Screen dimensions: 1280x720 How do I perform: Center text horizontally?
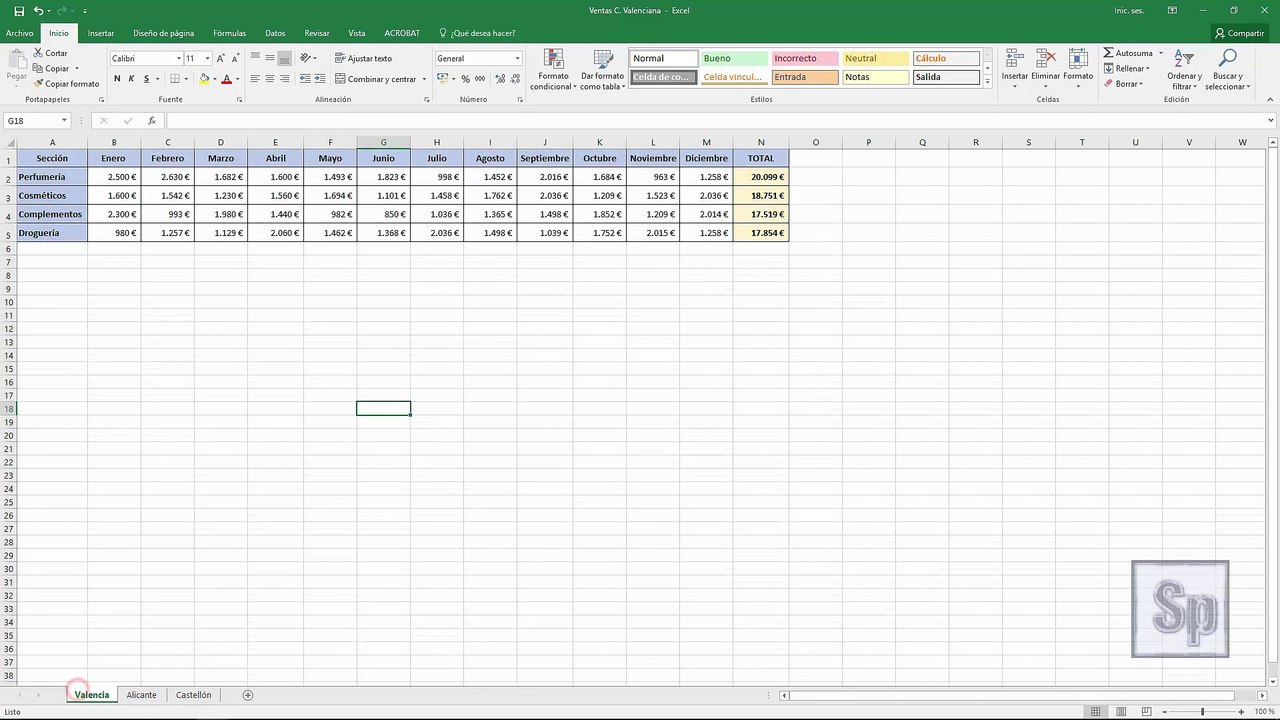(270, 79)
